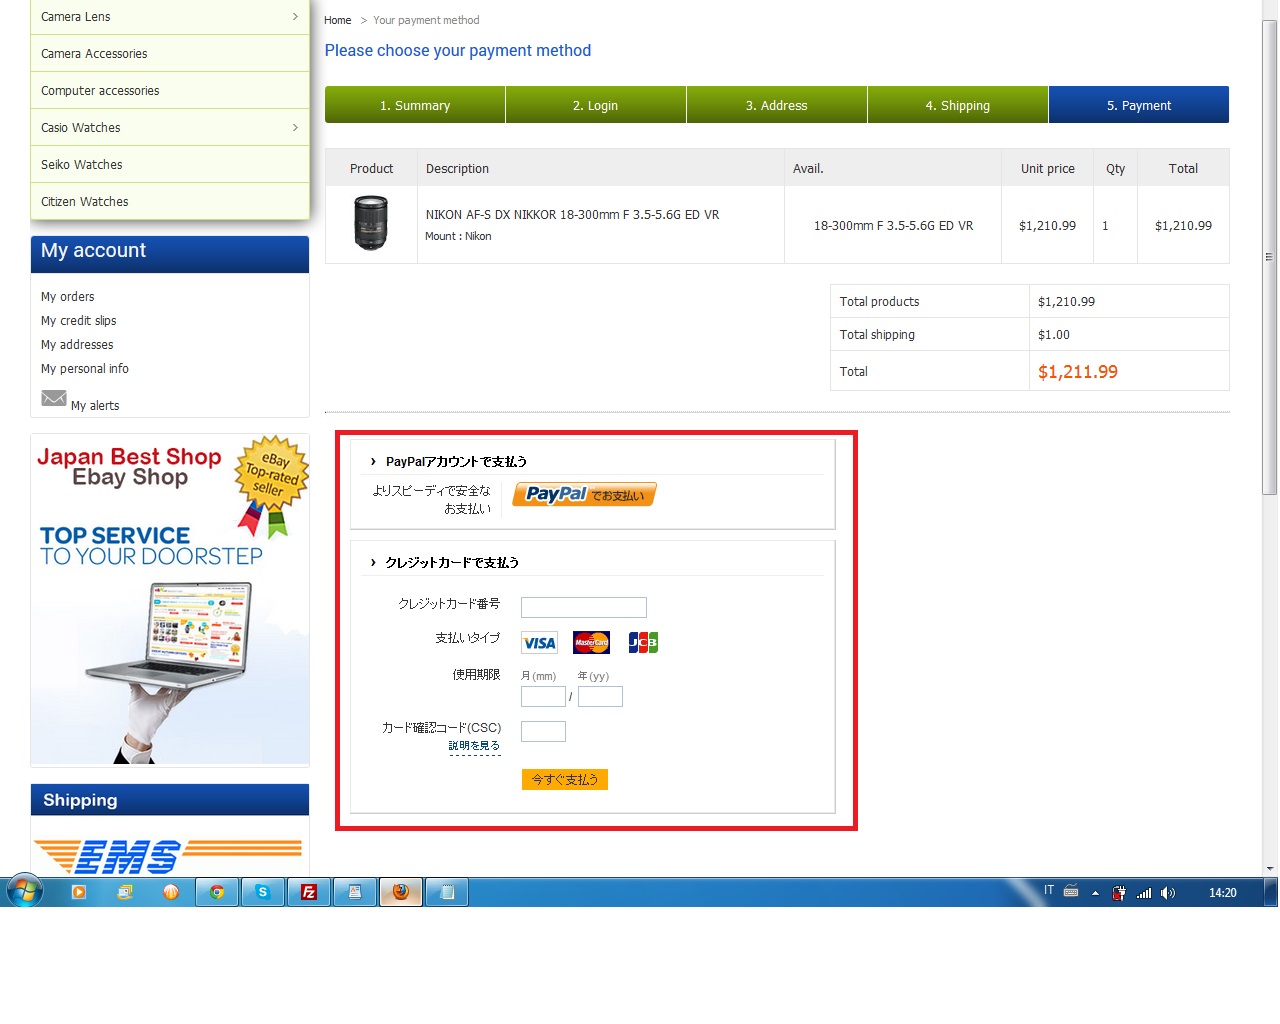Pay with the orange PayPal button
This screenshot has width=1280, height=1024.
coord(584,494)
